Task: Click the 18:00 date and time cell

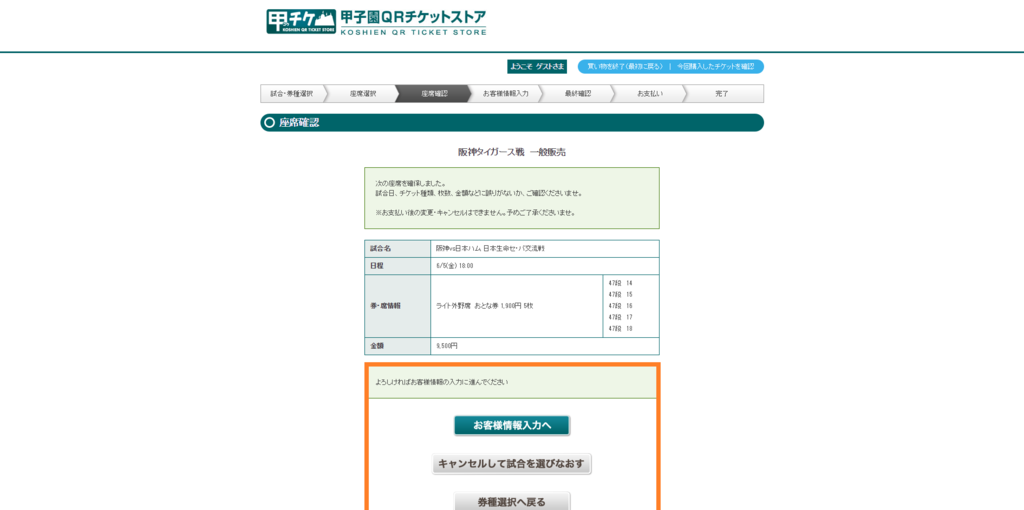Action: pos(545,266)
